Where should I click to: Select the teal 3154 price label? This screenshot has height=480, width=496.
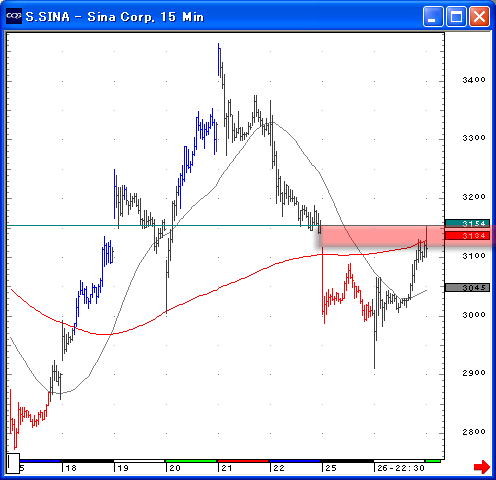tap(467, 223)
